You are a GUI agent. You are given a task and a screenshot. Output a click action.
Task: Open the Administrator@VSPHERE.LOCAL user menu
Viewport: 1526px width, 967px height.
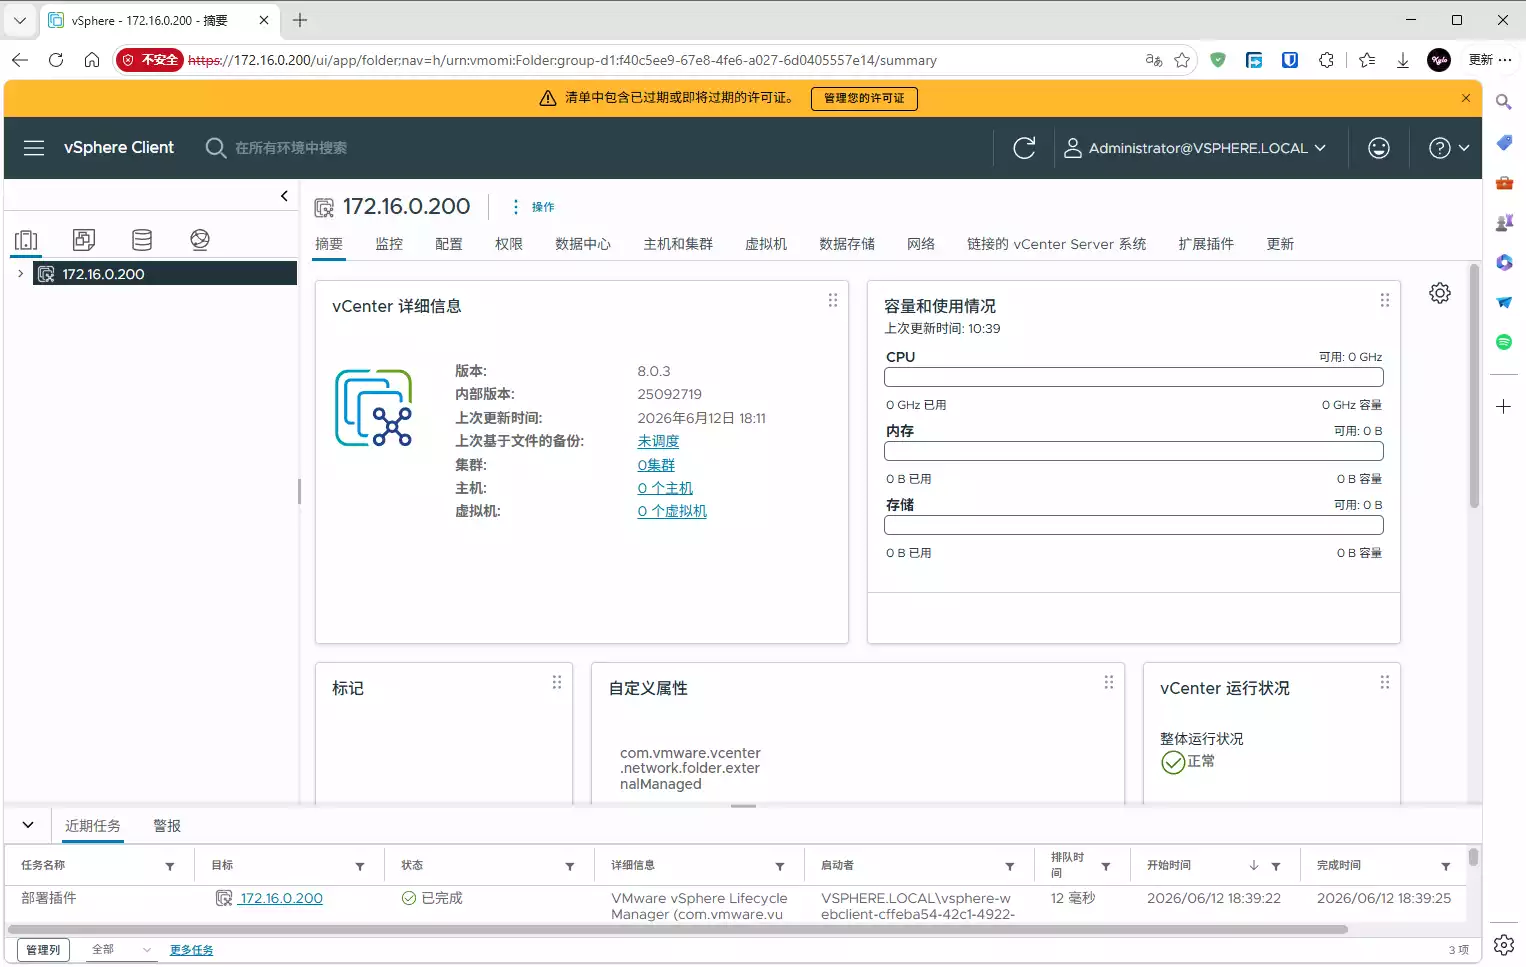1195,148
